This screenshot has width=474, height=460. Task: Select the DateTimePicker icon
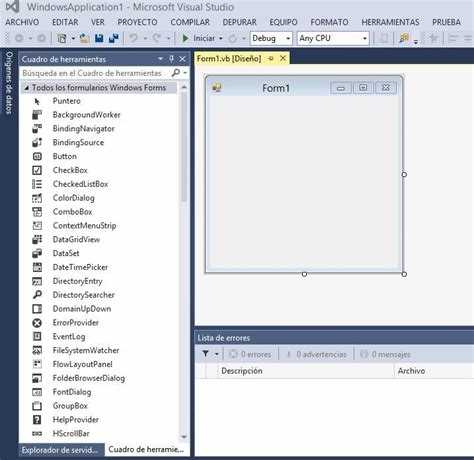(37, 267)
